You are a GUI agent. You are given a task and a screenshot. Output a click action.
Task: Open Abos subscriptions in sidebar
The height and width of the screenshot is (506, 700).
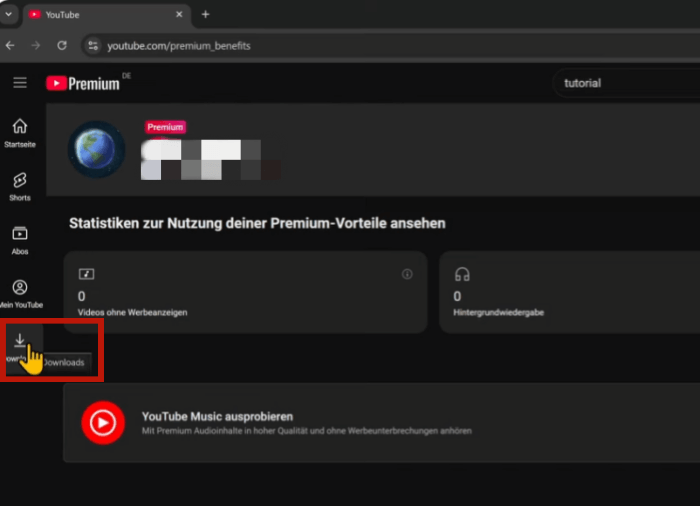pyautogui.click(x=20, y=240)
